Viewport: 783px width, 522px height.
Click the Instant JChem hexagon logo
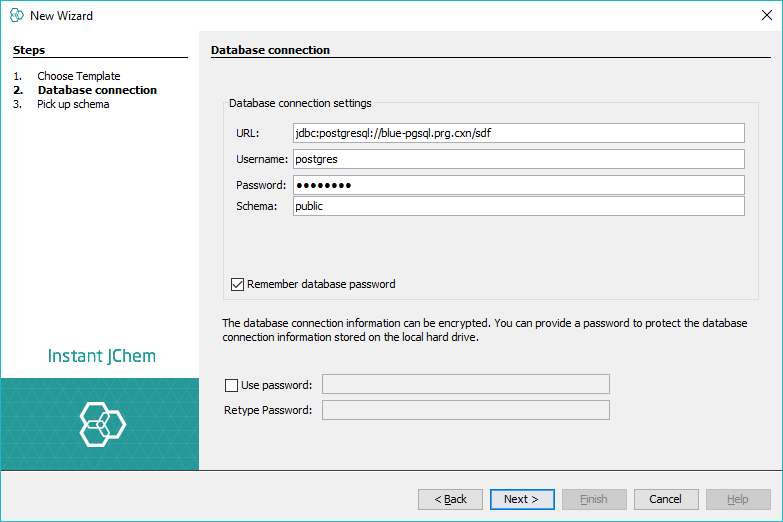coord(102,424)
